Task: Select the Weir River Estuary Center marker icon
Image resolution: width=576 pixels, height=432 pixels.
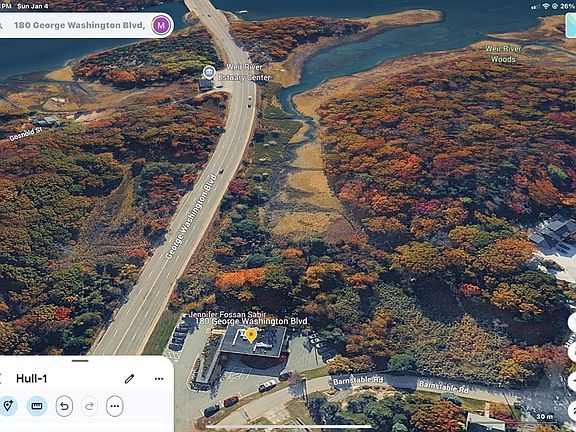Action: [x=209, y=72]
